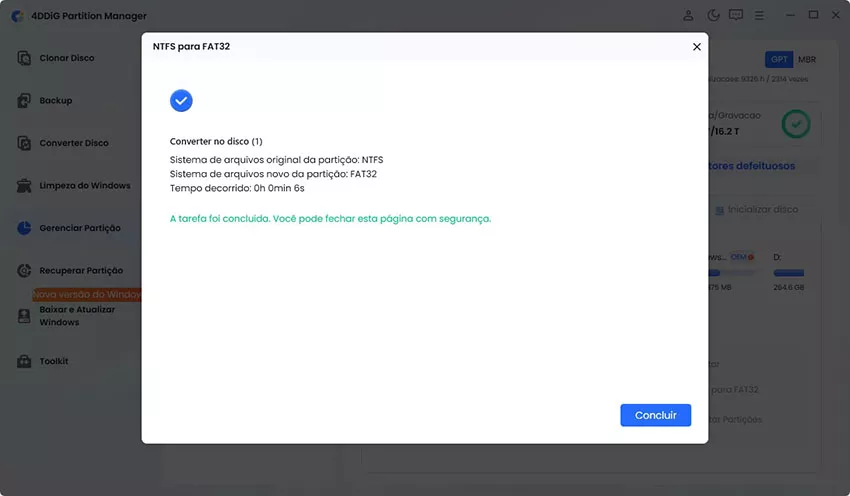Open the hamburger menu icon
850x496 pixels.
coord(759,16)
